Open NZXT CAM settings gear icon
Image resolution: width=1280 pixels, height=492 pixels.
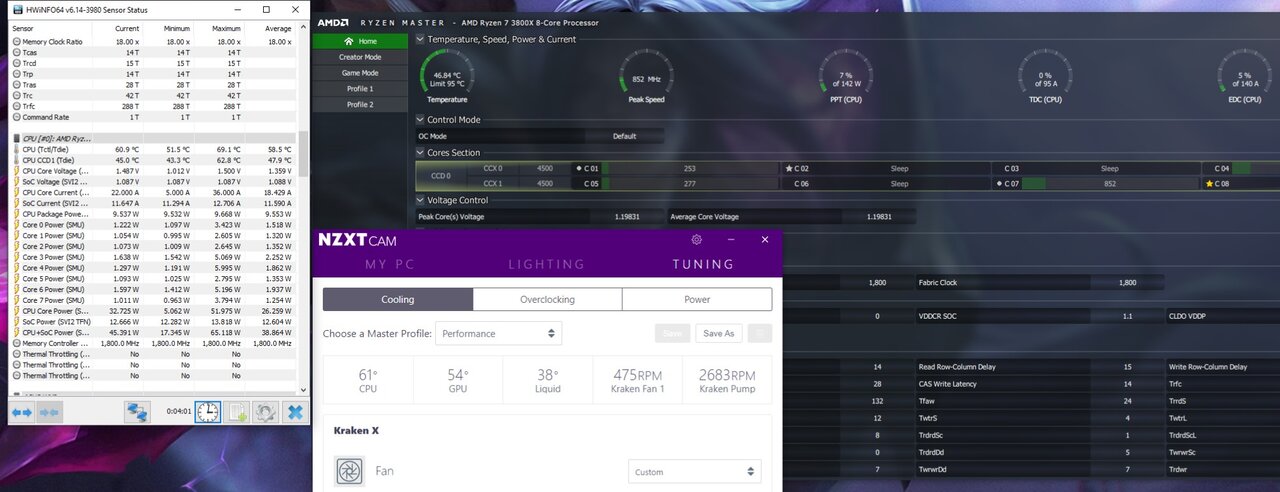tap(696, 240)
